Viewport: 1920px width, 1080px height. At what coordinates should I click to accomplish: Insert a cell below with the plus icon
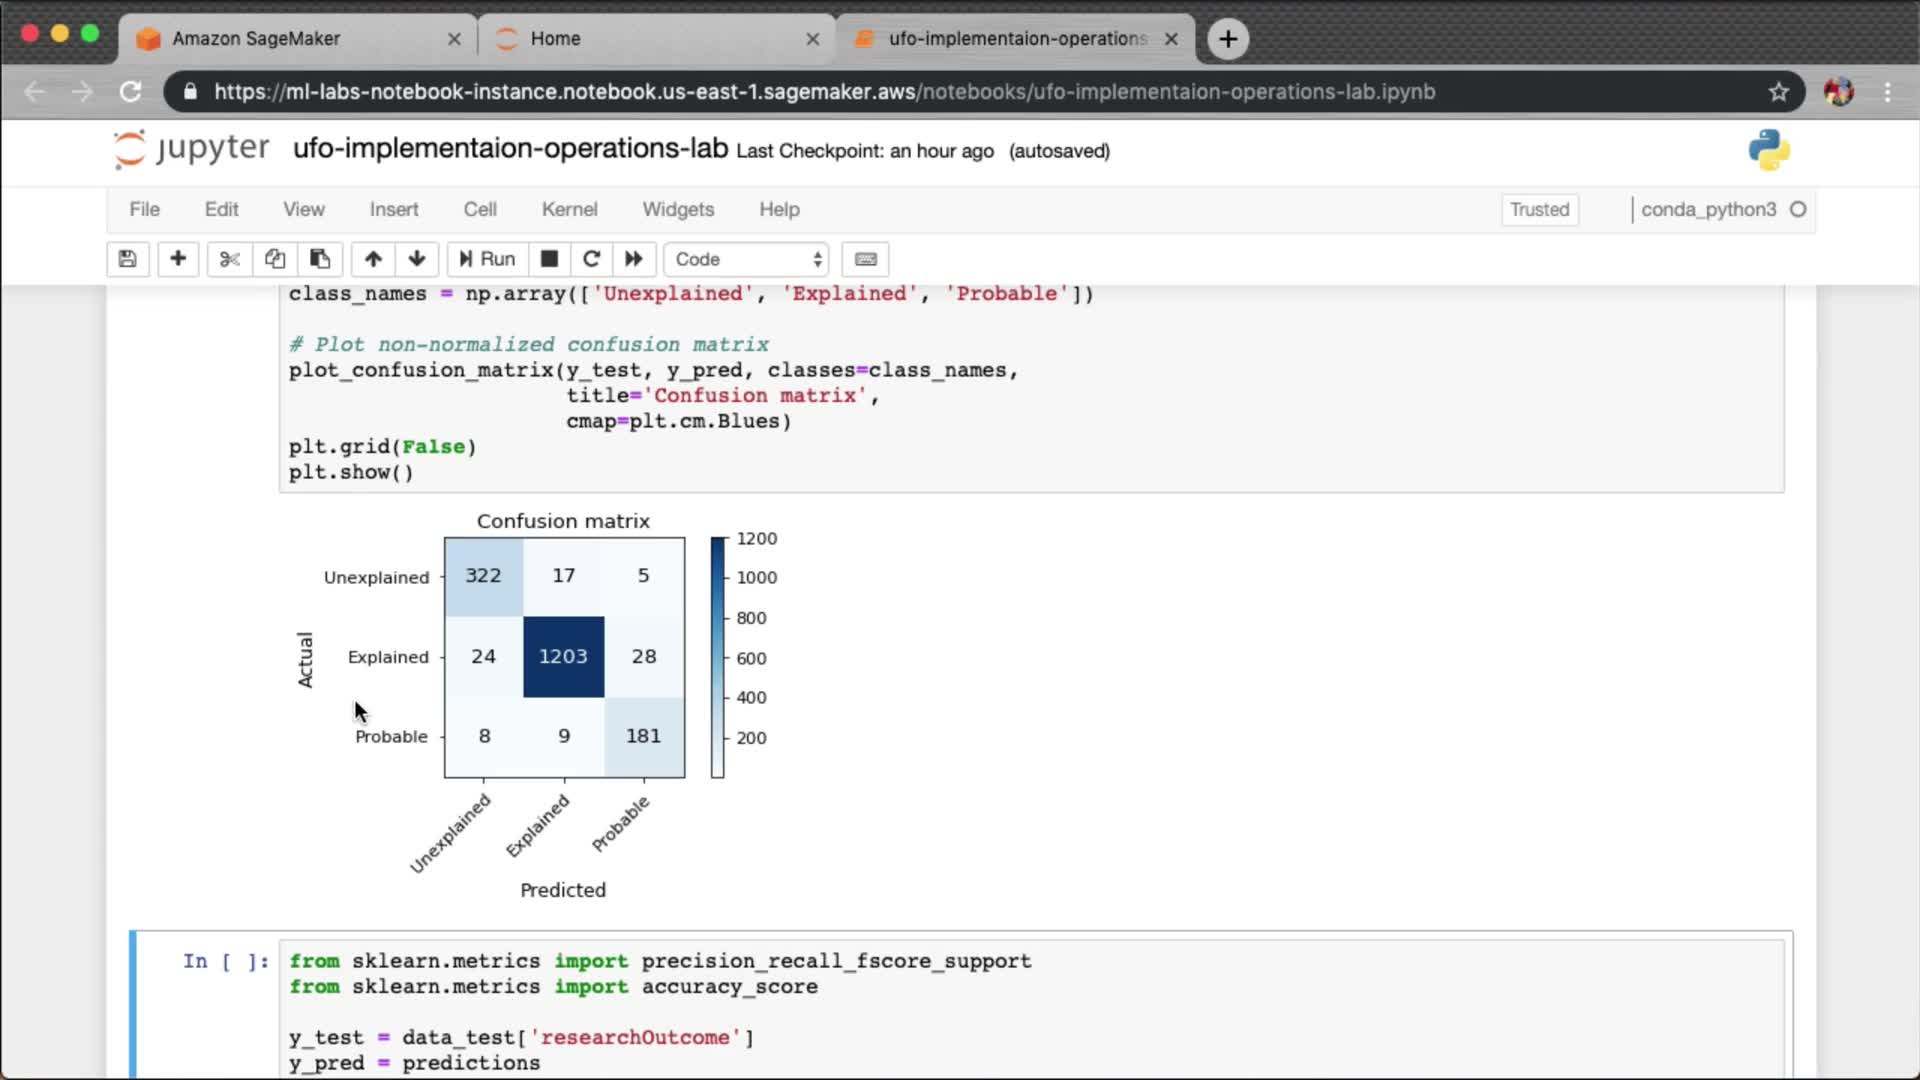click(x=178, y=259)
